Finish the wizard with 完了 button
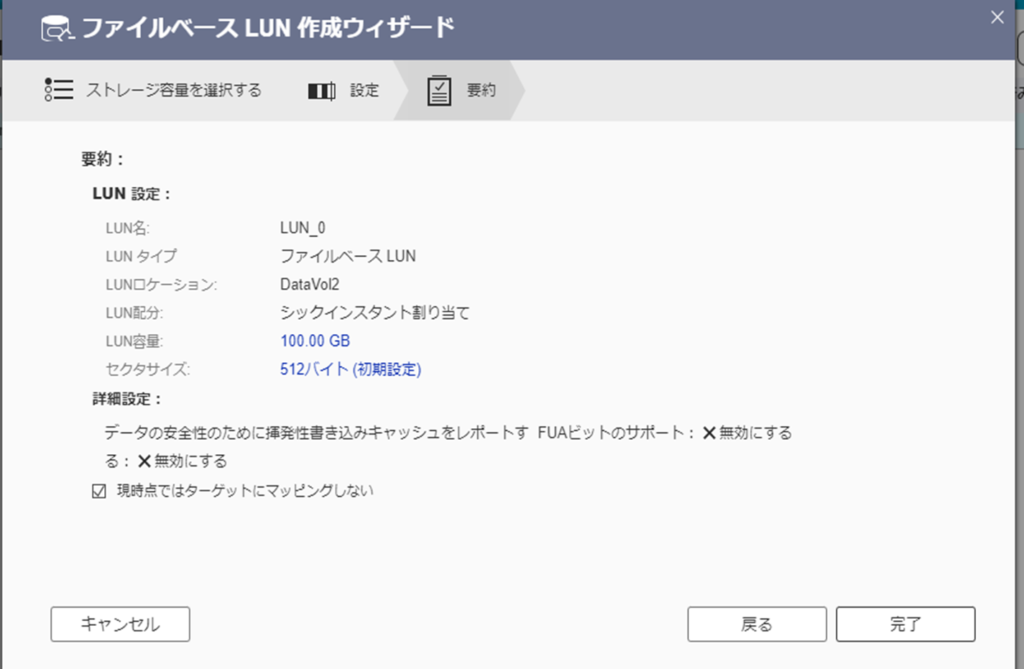This screenshot has height=669, width=1024. [x=905, y=624]
